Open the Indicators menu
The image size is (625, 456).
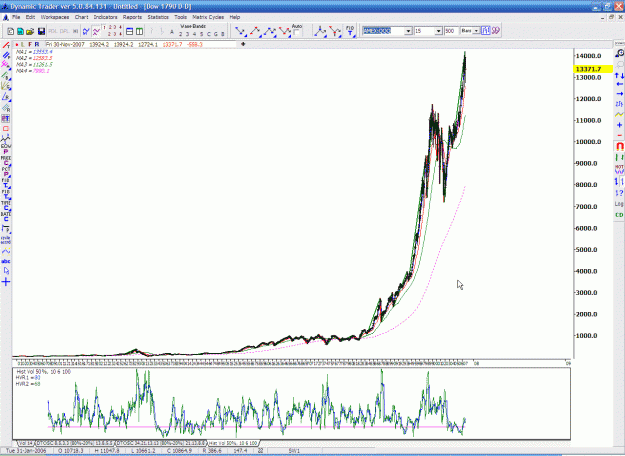click(x=105, y=17)
